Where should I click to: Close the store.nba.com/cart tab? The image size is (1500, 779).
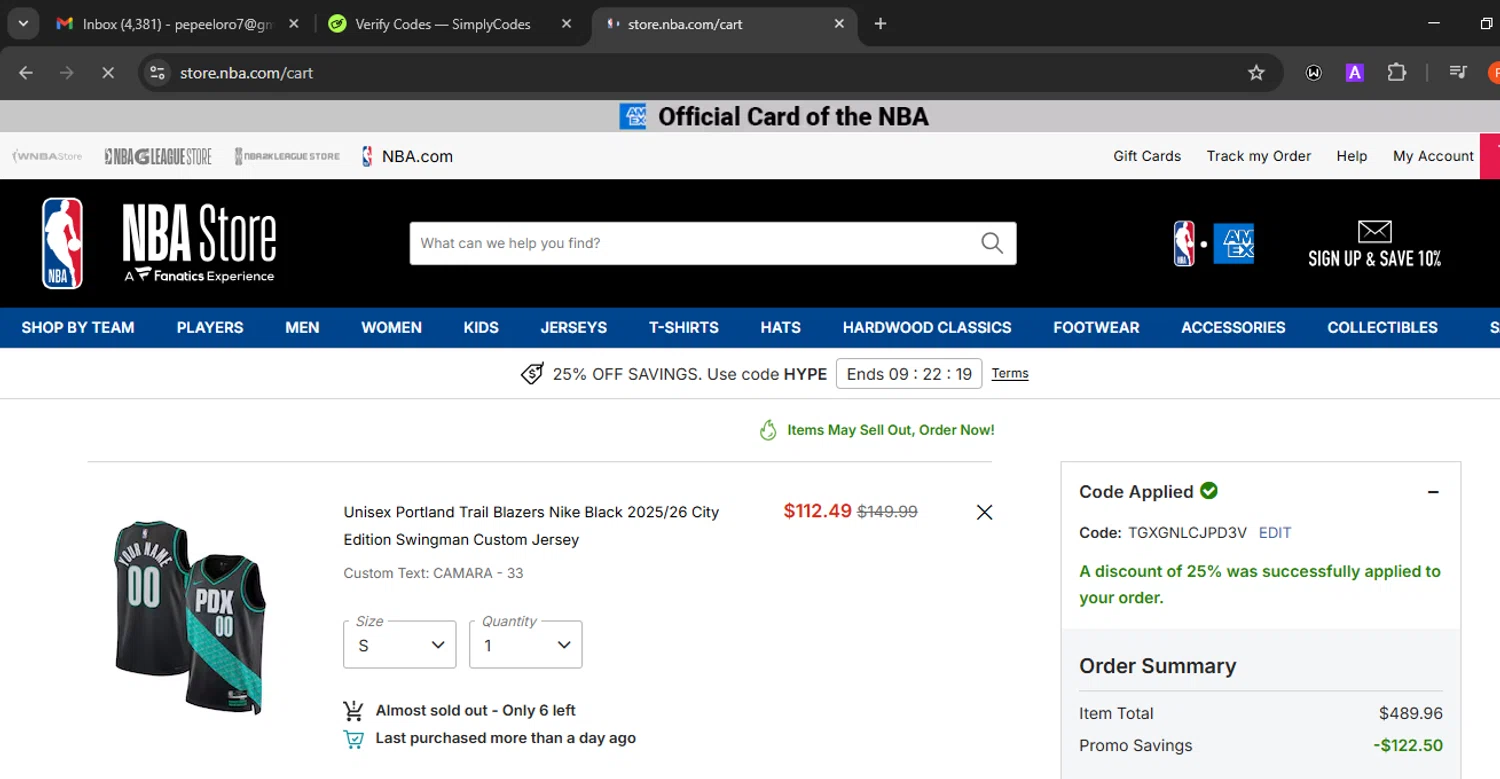coord(839,24)
